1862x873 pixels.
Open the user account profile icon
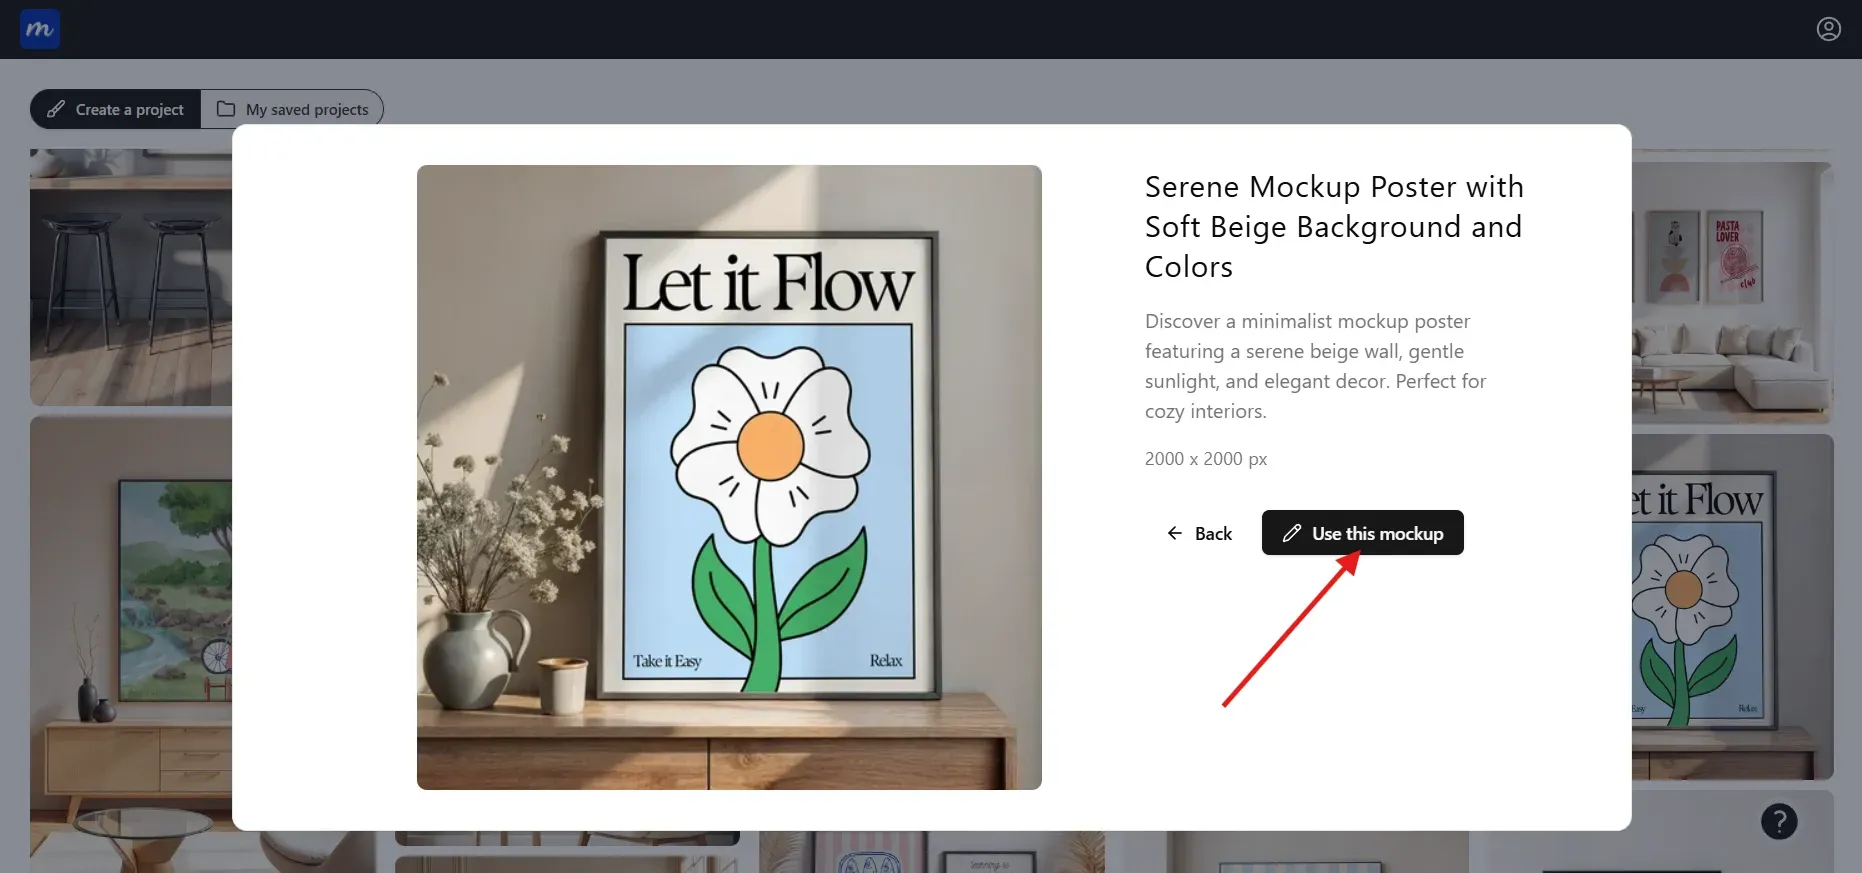[1828, 29]
